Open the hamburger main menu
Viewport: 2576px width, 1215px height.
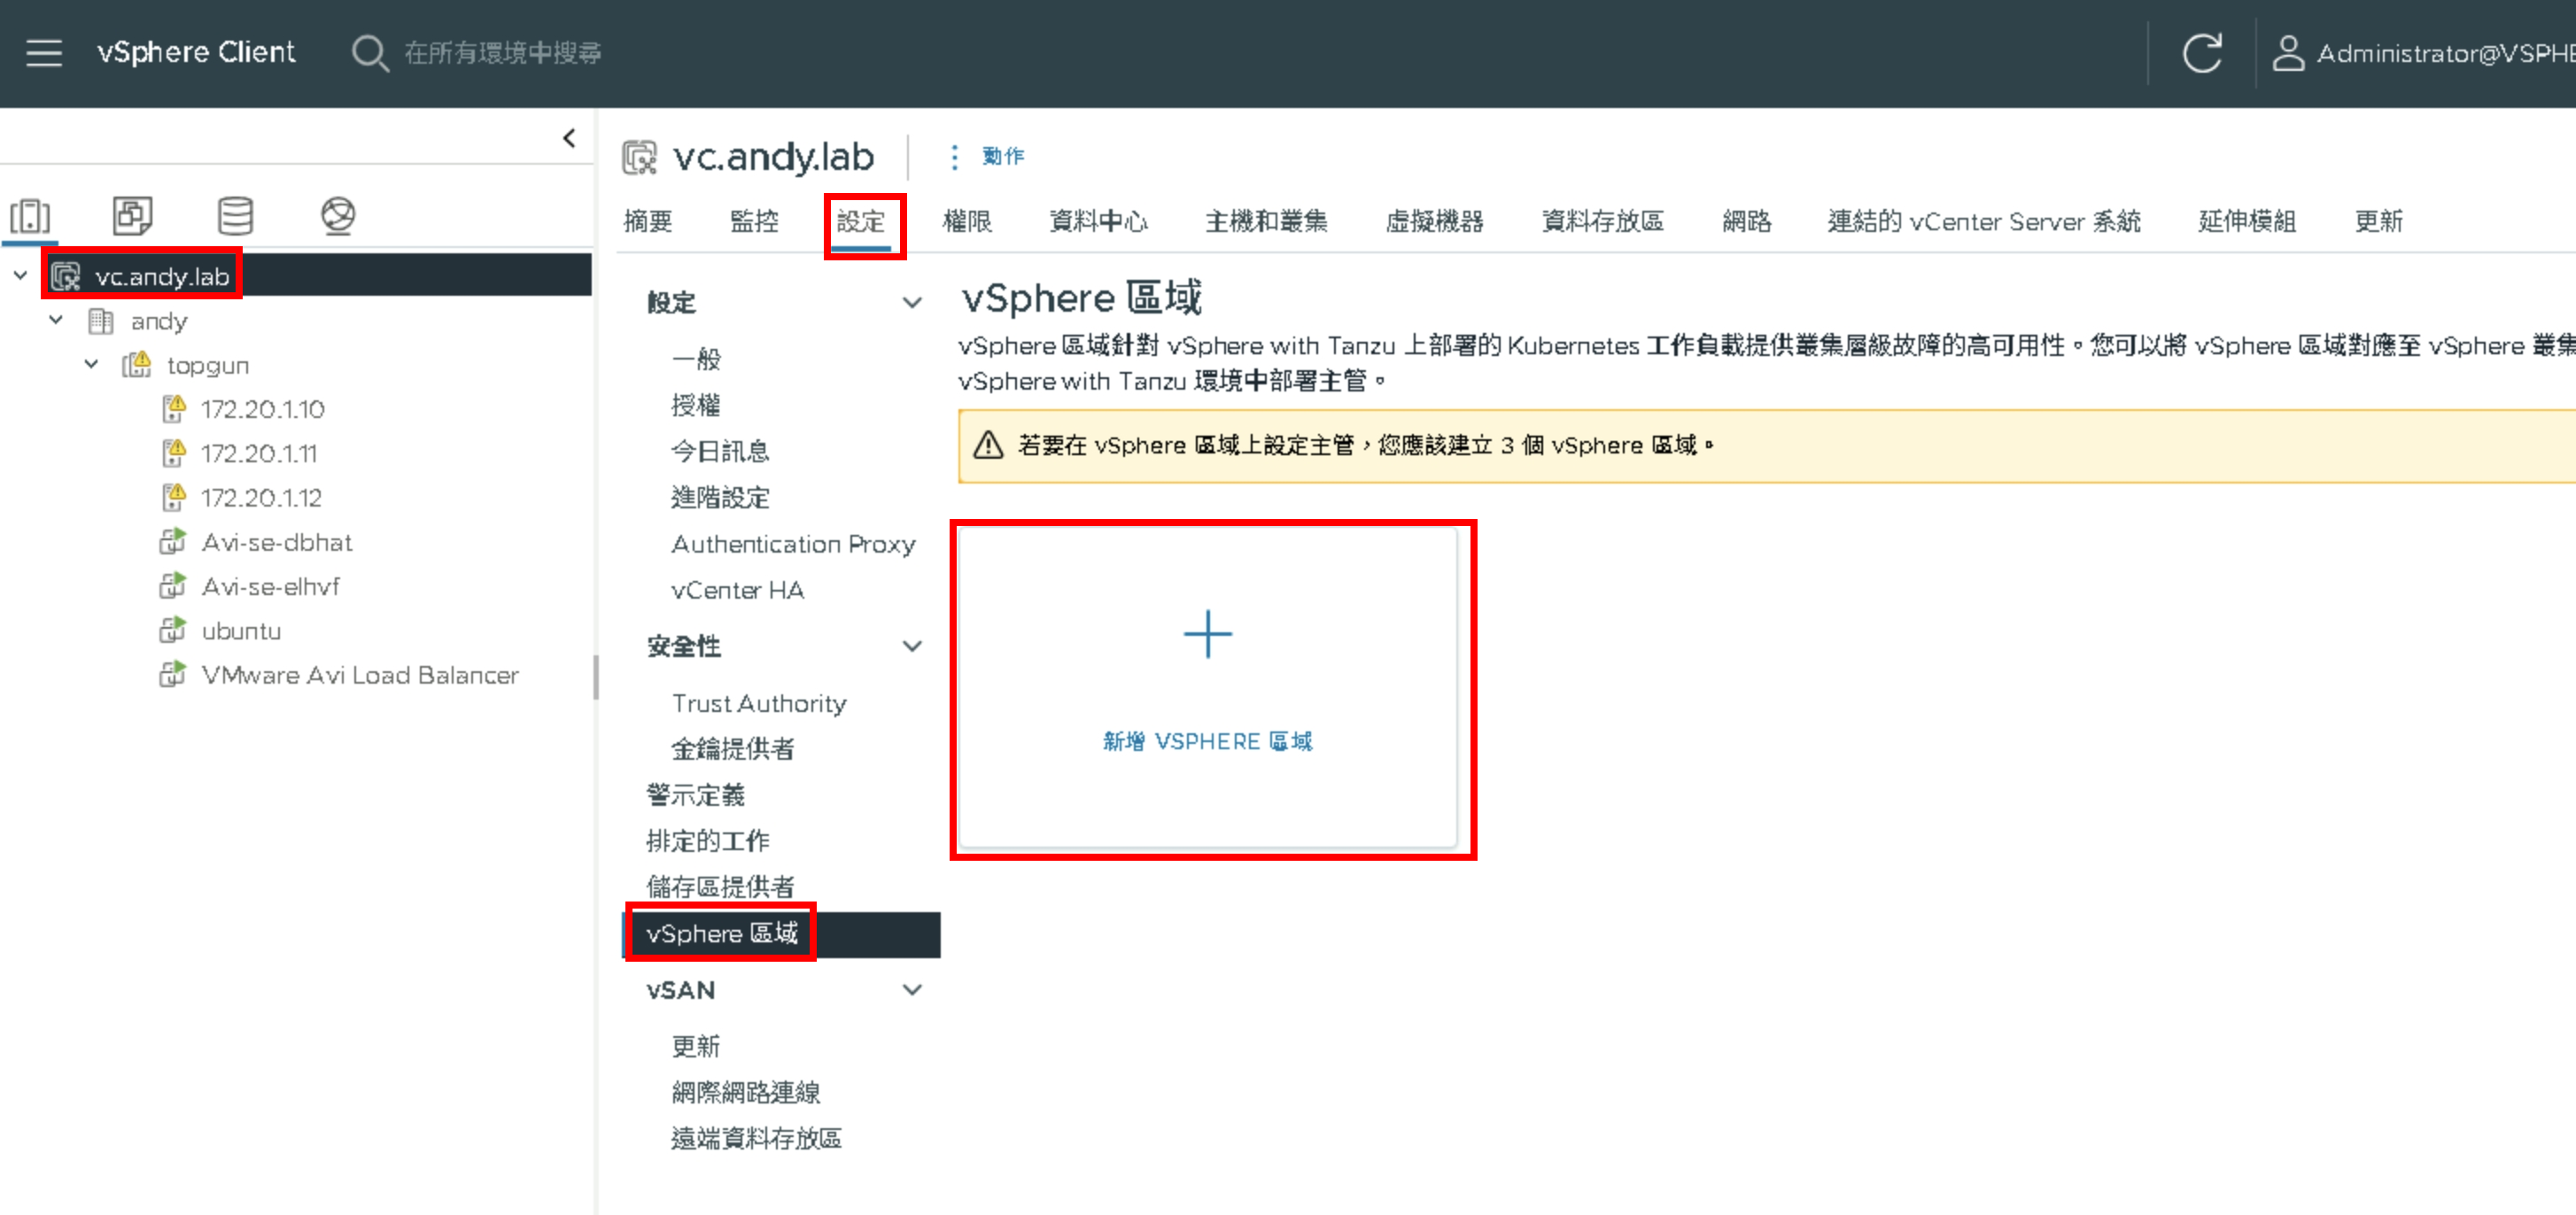(x=44, y=52)
